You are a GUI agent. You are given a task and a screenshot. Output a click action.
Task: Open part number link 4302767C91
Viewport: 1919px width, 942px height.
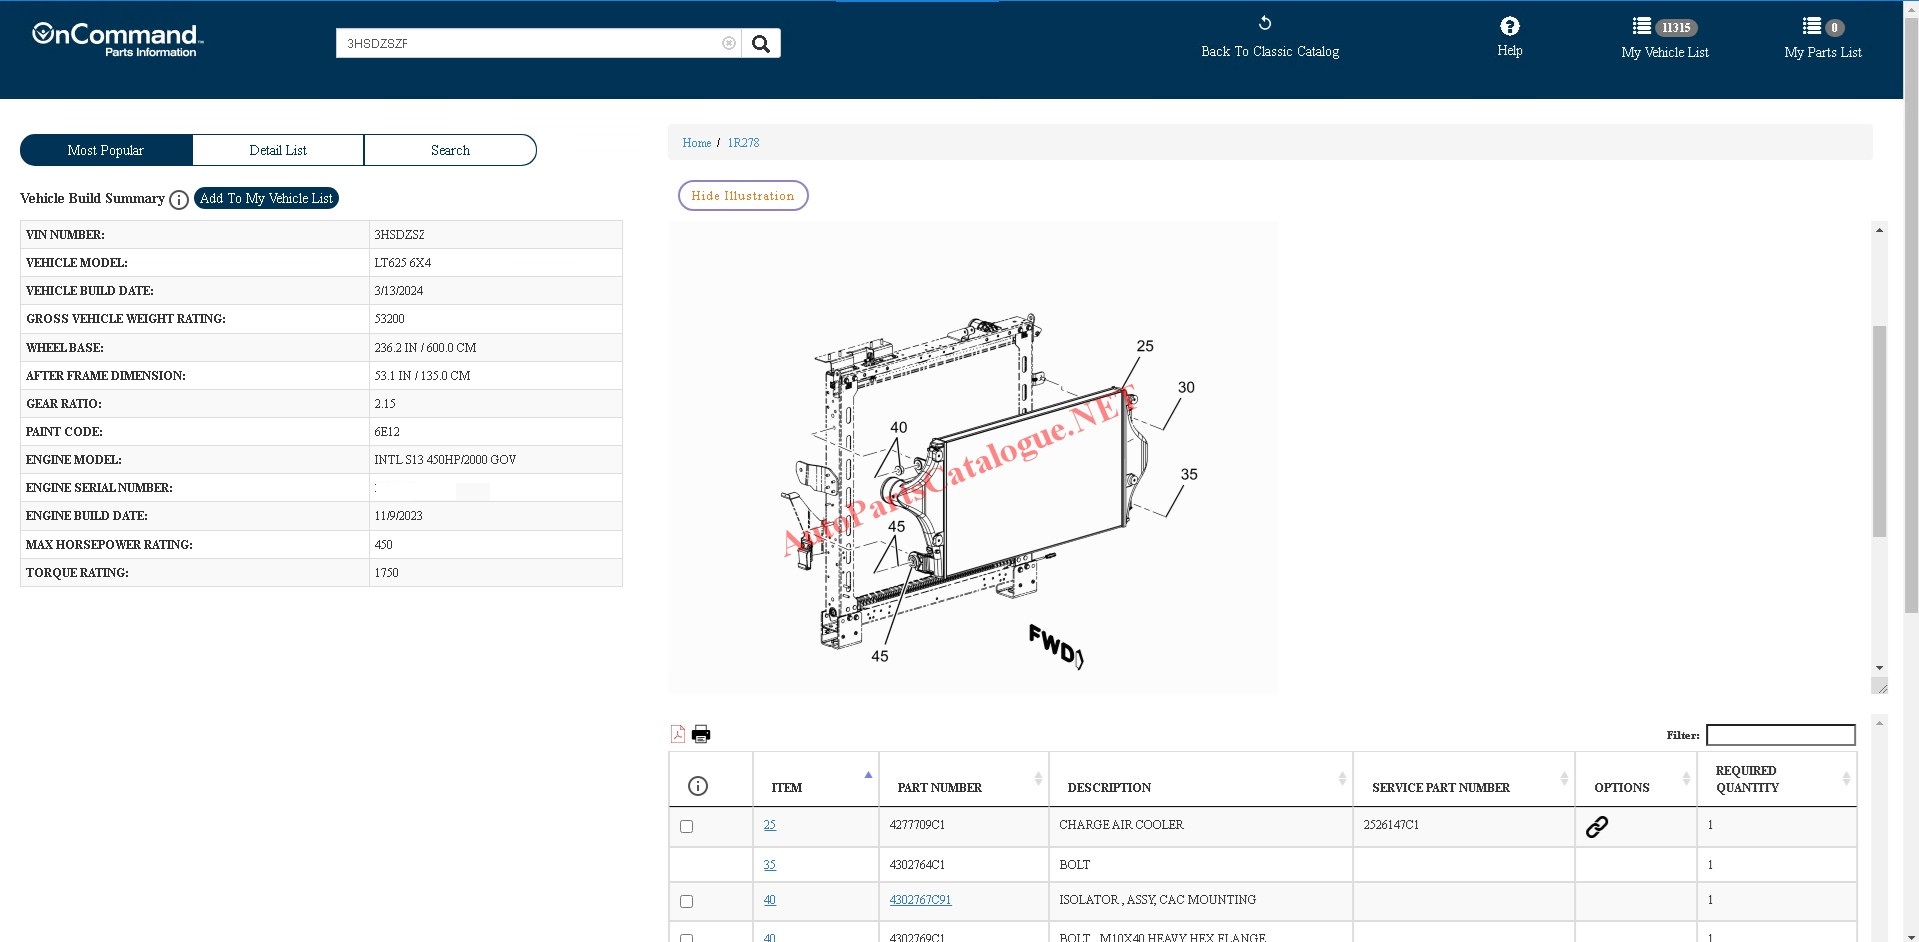tap(920, 900)
